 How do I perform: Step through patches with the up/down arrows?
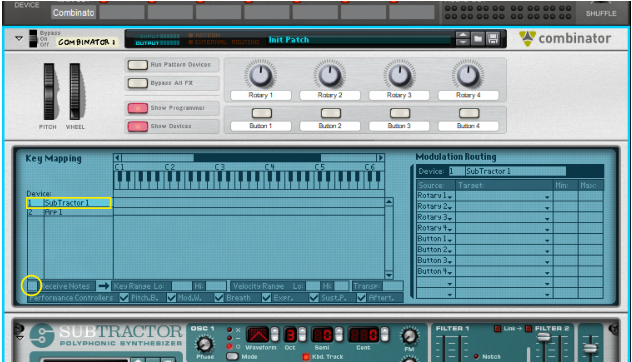pos(463,39)
